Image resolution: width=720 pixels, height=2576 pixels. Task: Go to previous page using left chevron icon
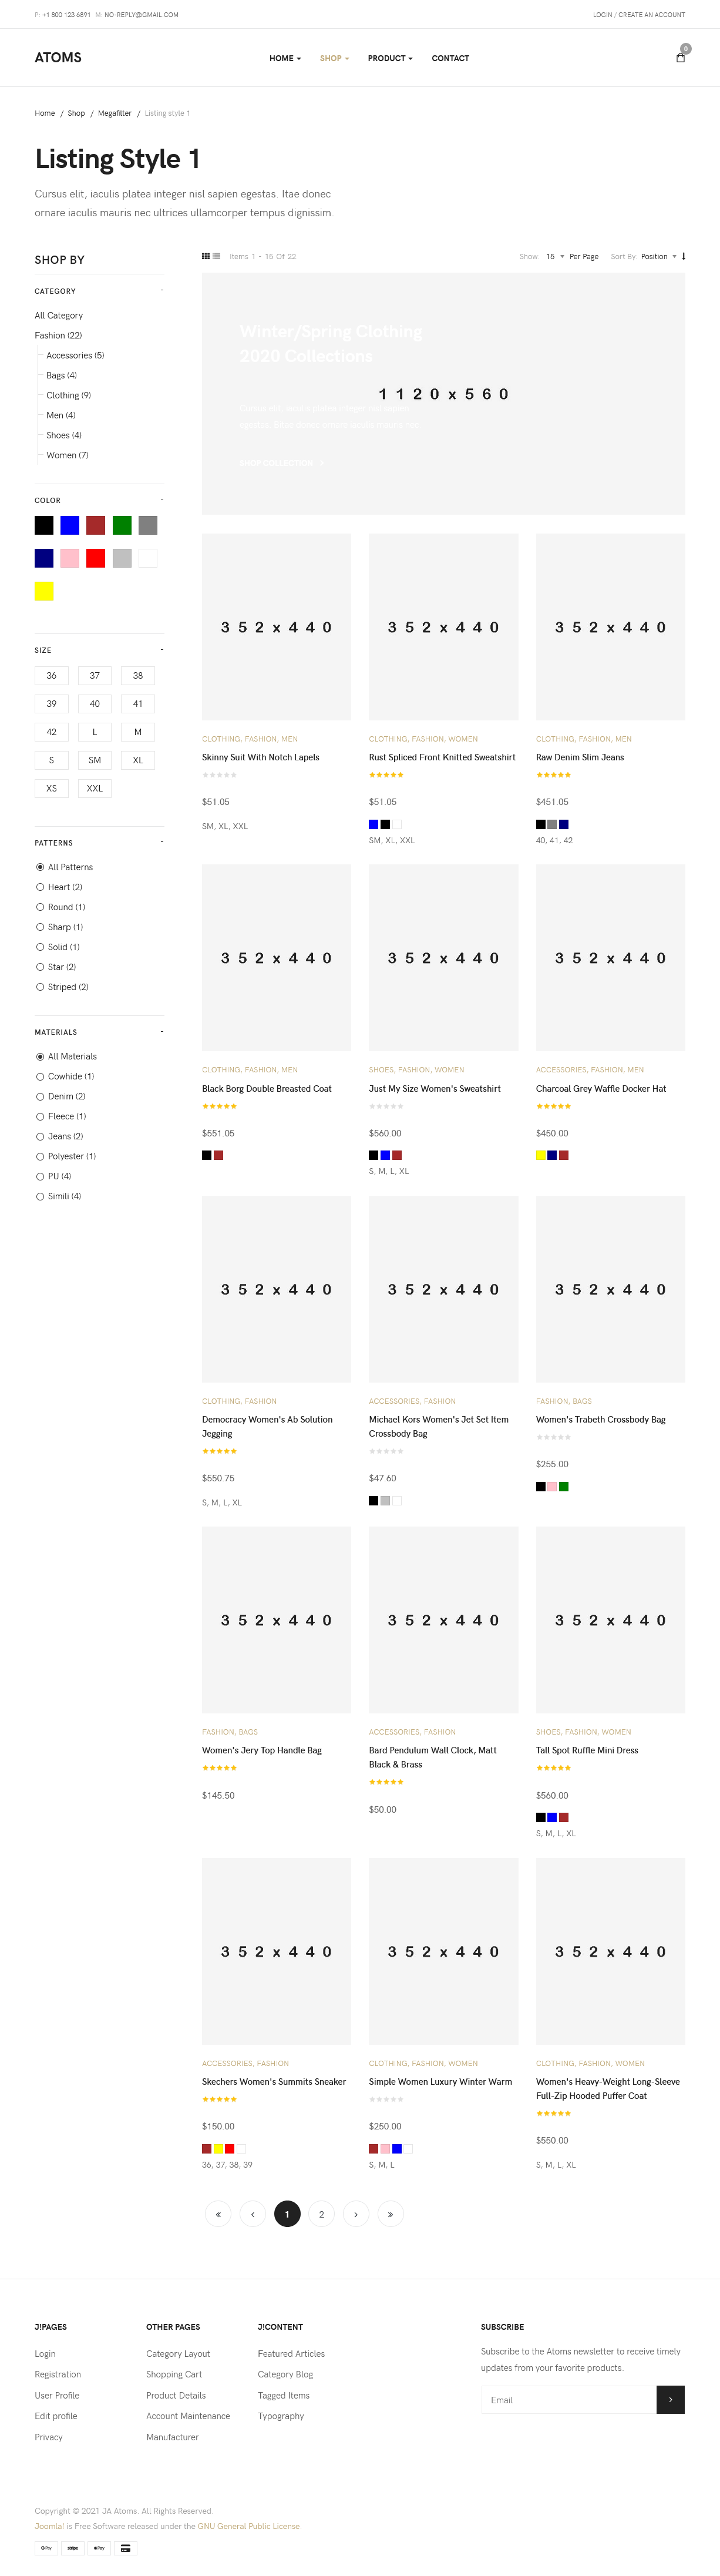pyautogui.click(x=252, y=2214)
